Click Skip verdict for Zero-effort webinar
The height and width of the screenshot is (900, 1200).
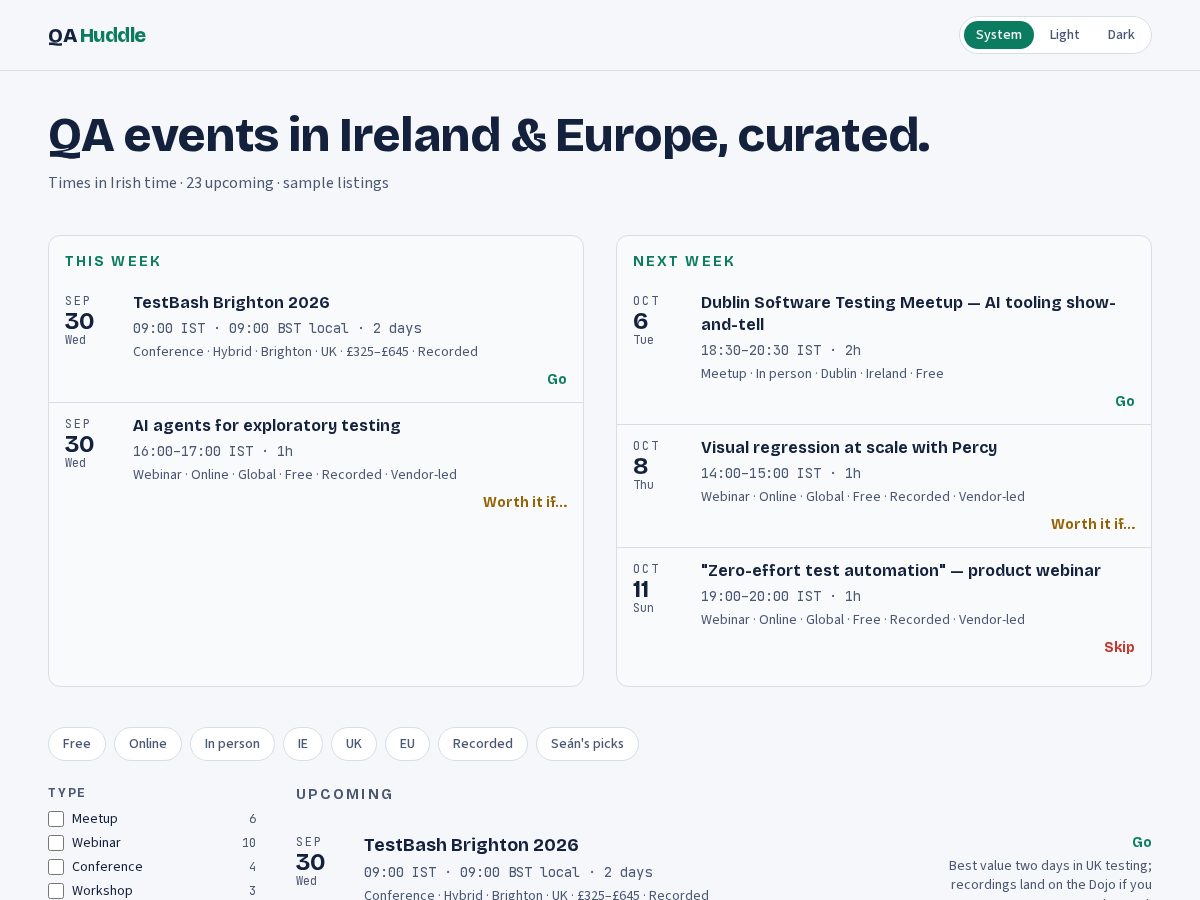click(1119, 647)
